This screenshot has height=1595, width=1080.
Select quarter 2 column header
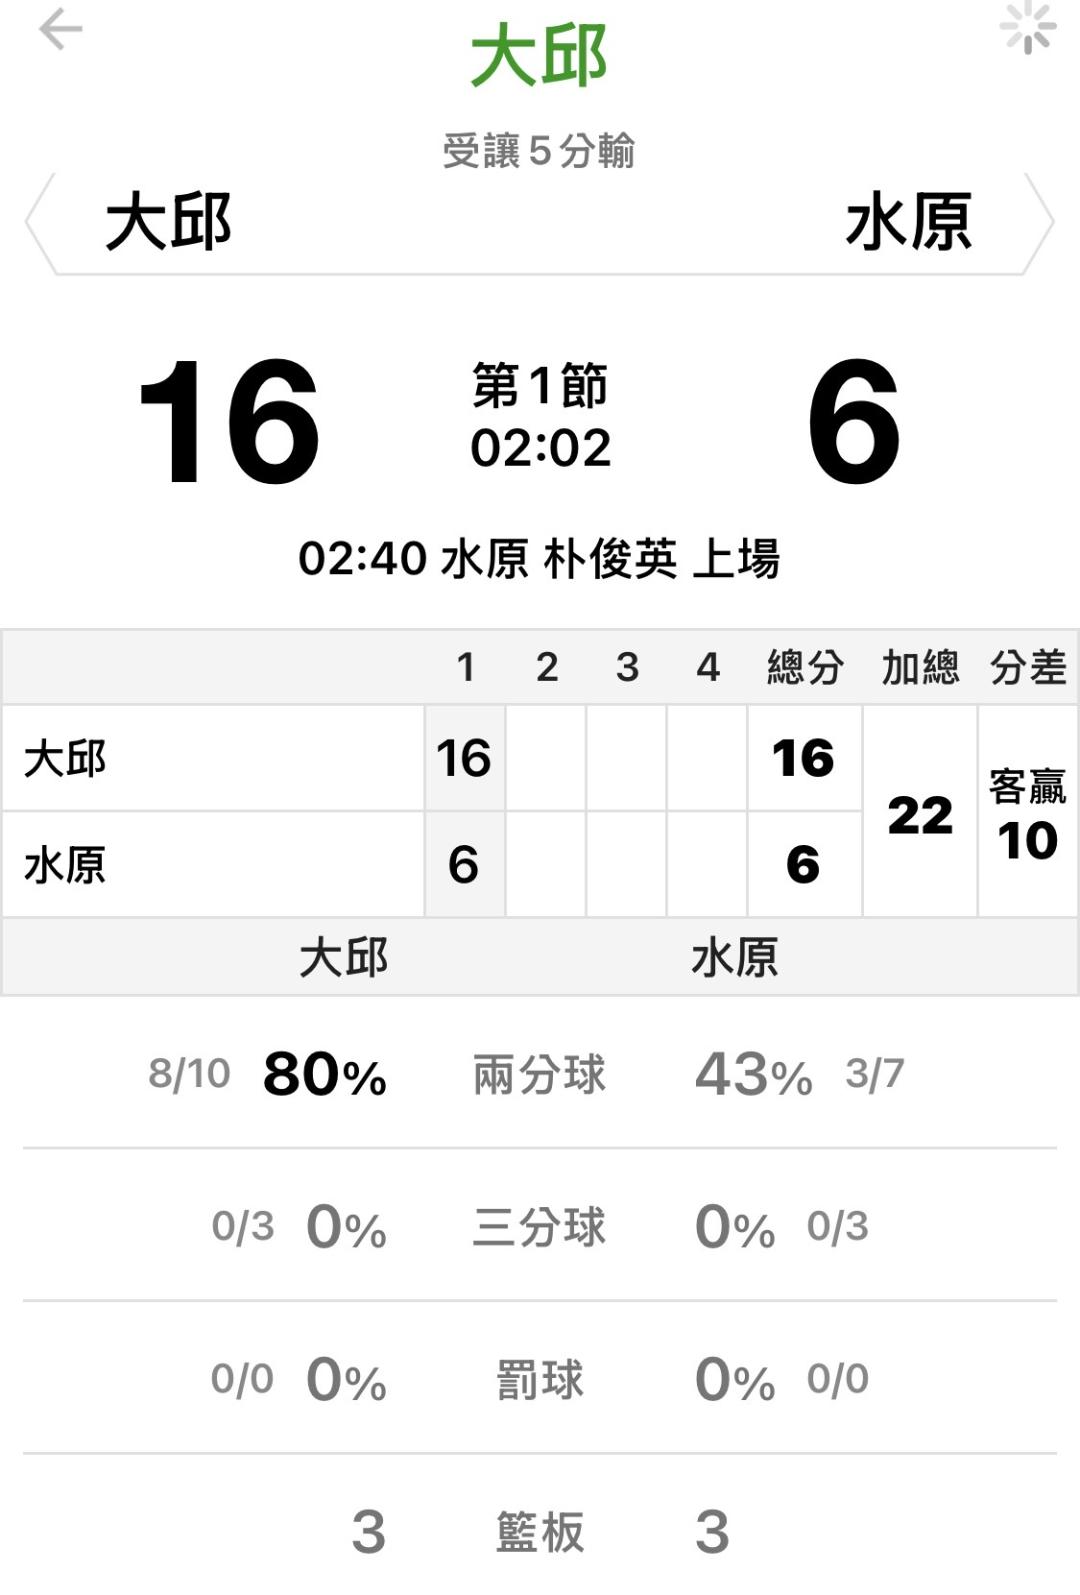pos(546,667)
